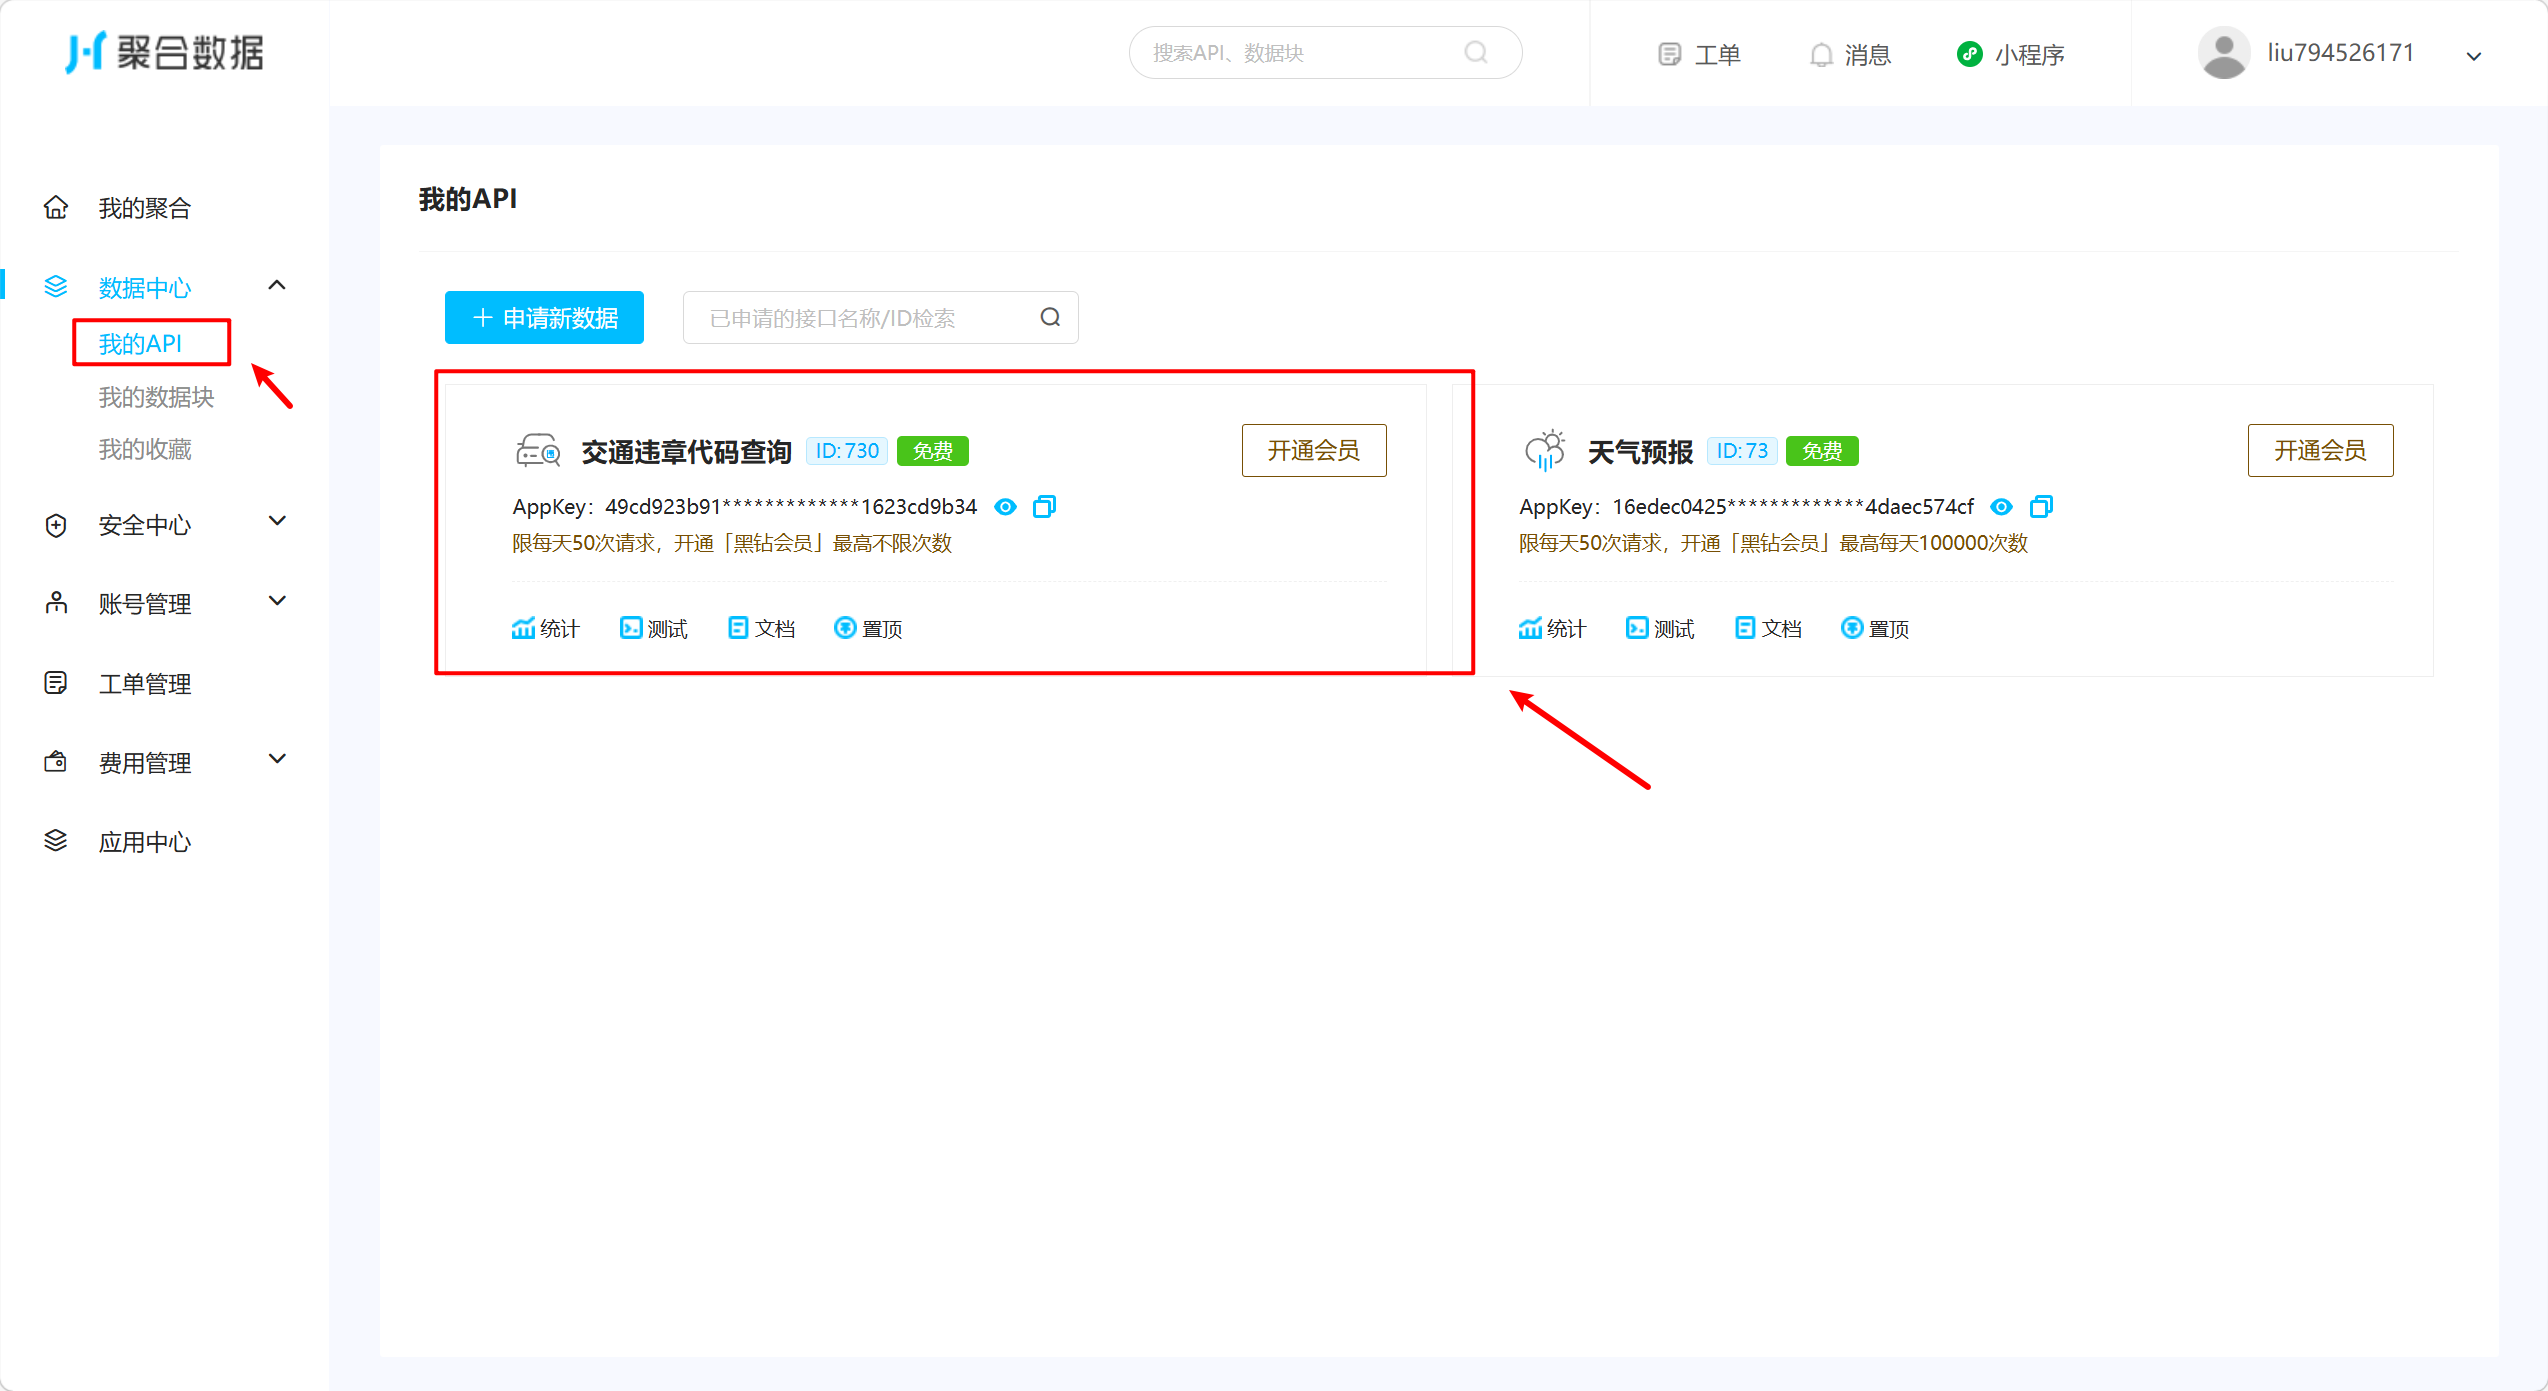Screen dimensions: 2548x1391
Task: Click Open Membership for weather forecast API
Action: 2320,451
